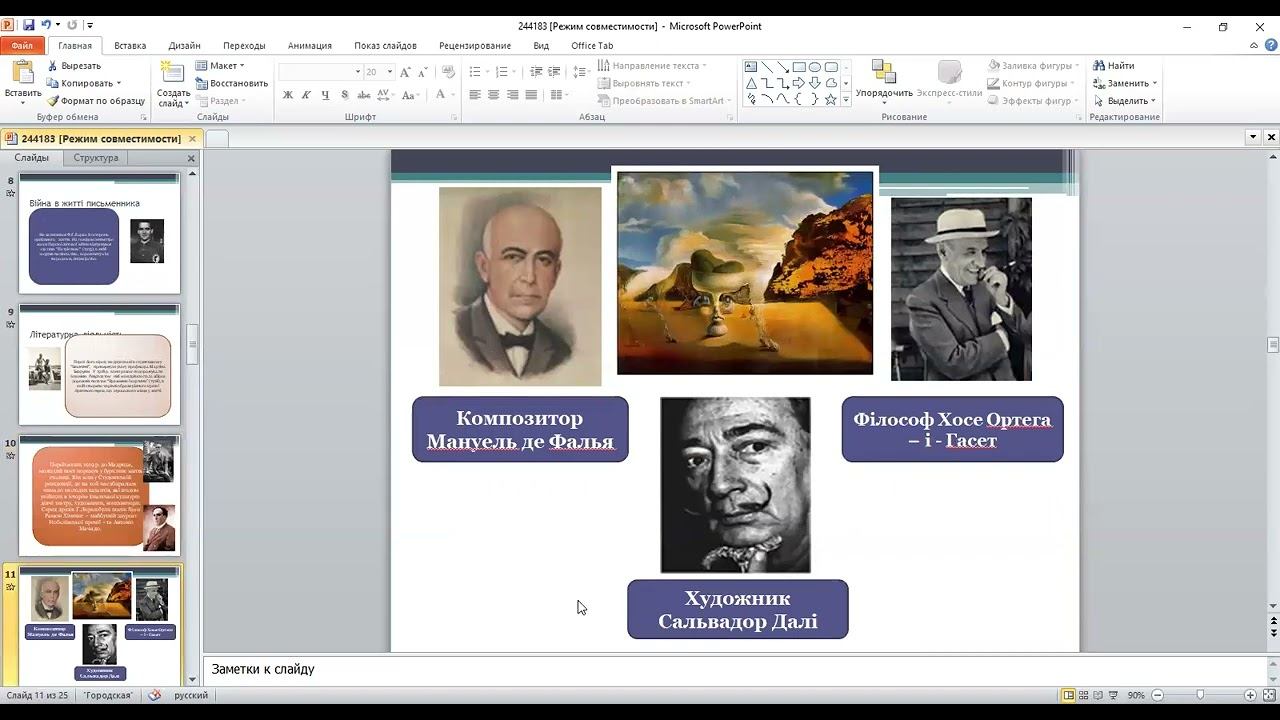Justify text in paragraph group

(x=531, y=95)
